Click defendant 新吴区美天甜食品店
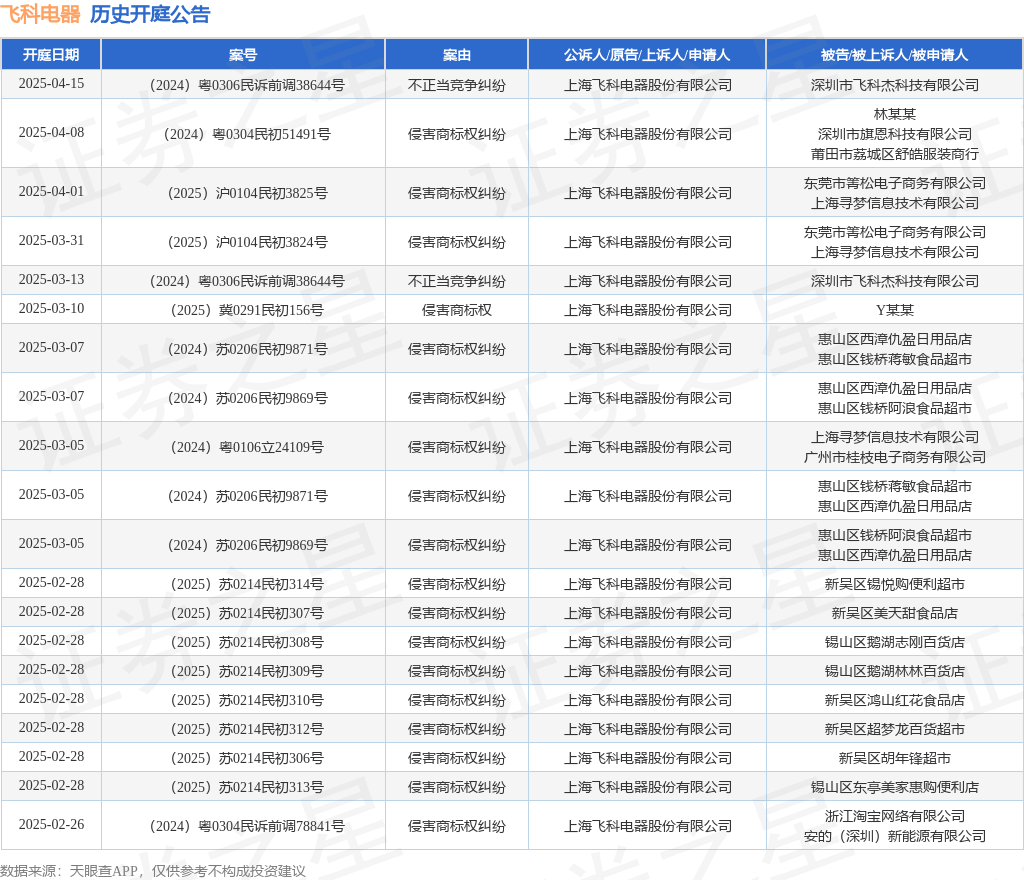This screenshot has height=880, width=1024. (x=894, y=613)
